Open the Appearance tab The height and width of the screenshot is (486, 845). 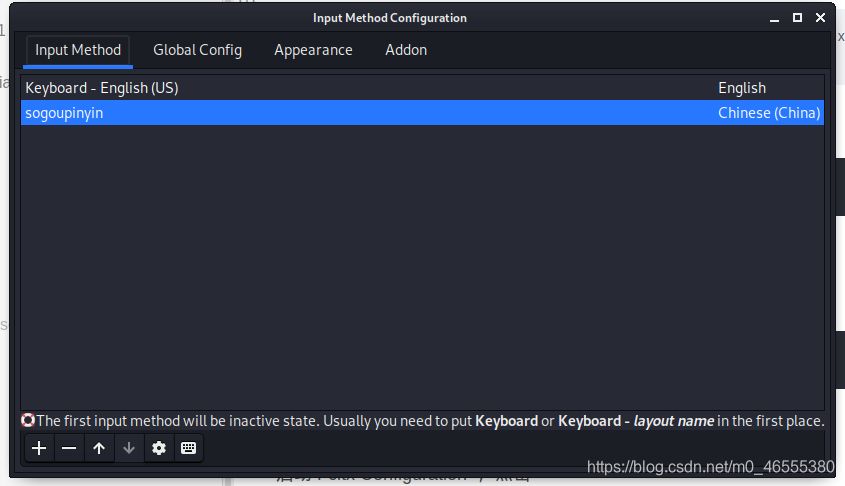[313, 50]
